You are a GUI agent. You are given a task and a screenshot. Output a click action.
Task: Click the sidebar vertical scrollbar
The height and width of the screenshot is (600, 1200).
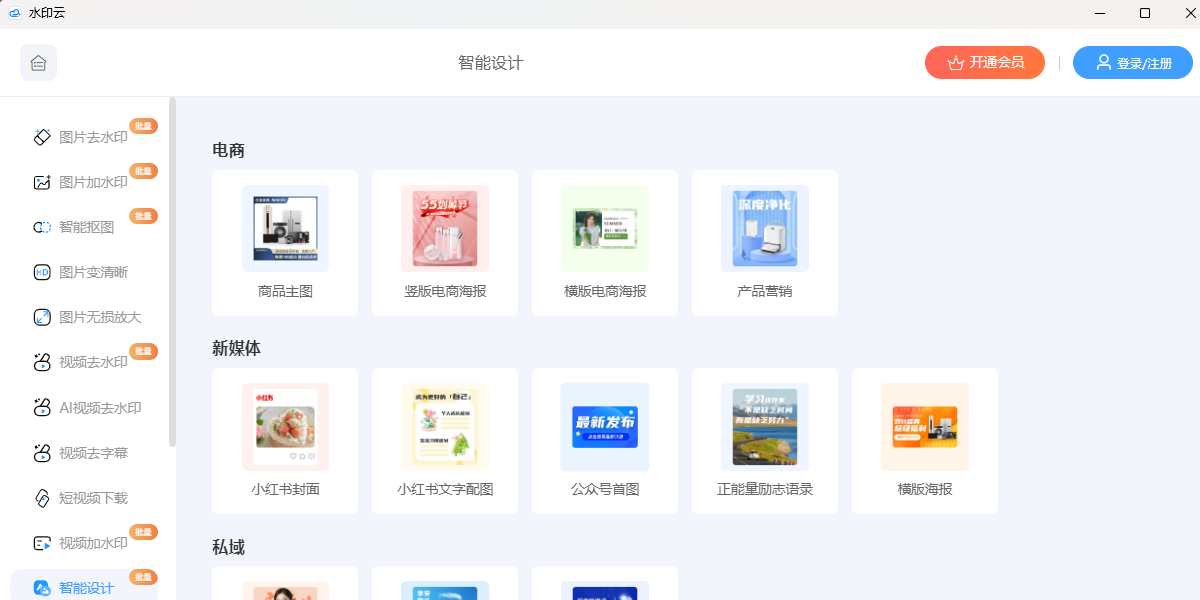click(172, 271)
